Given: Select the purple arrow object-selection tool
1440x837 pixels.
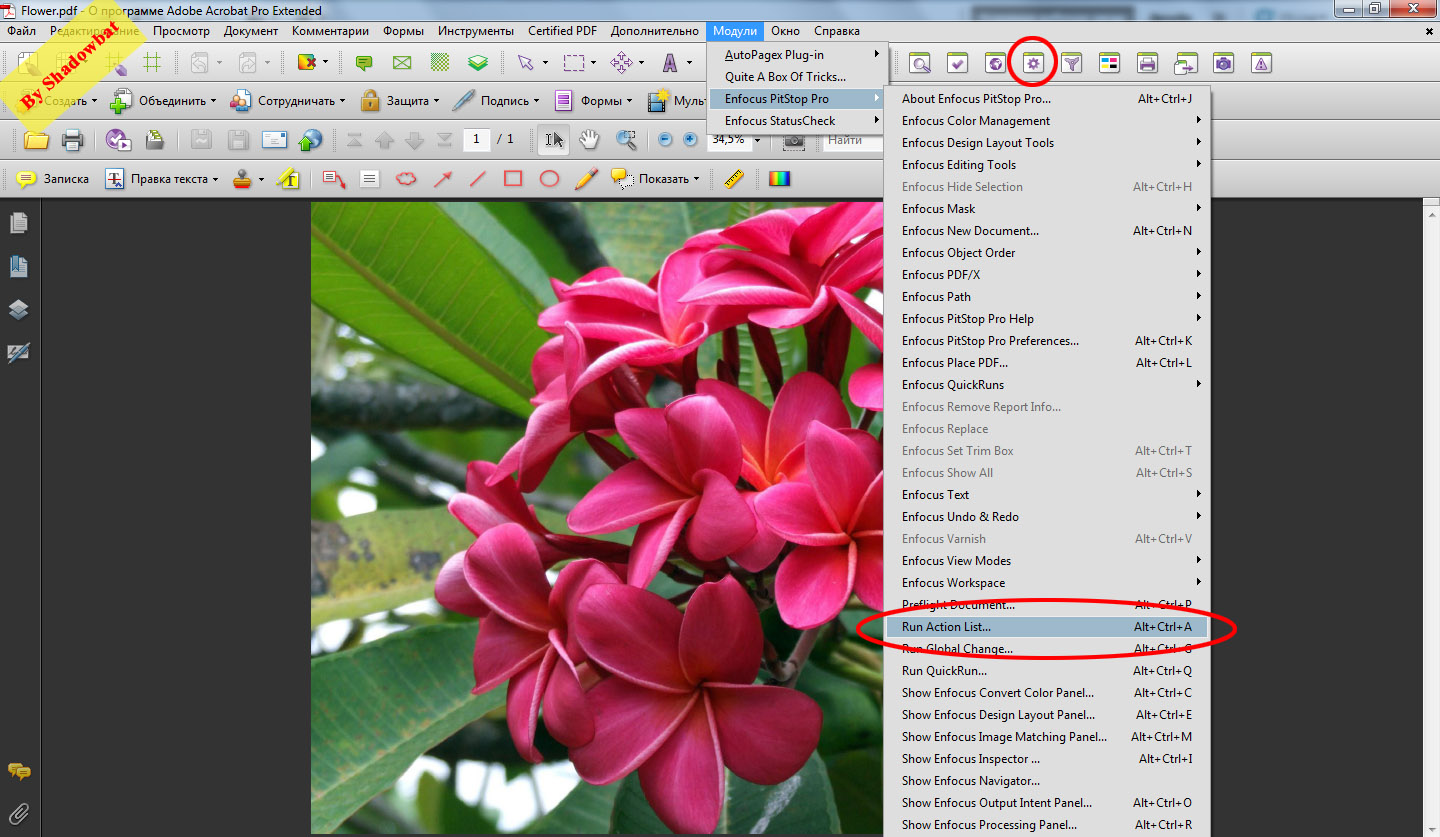Looking at the screenshot, I should pos(526,62).
